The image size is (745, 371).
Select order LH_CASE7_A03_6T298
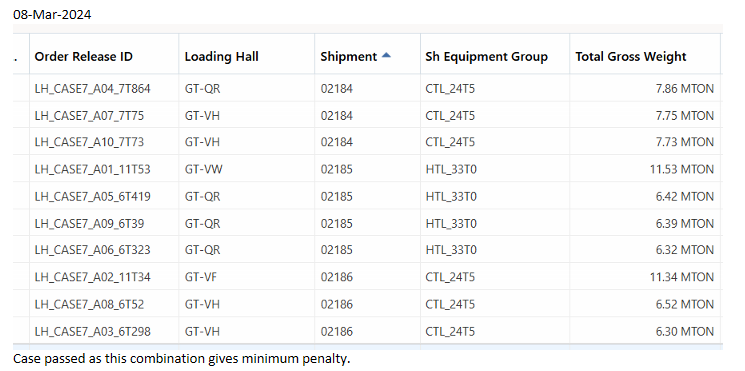tap(93, 331)
